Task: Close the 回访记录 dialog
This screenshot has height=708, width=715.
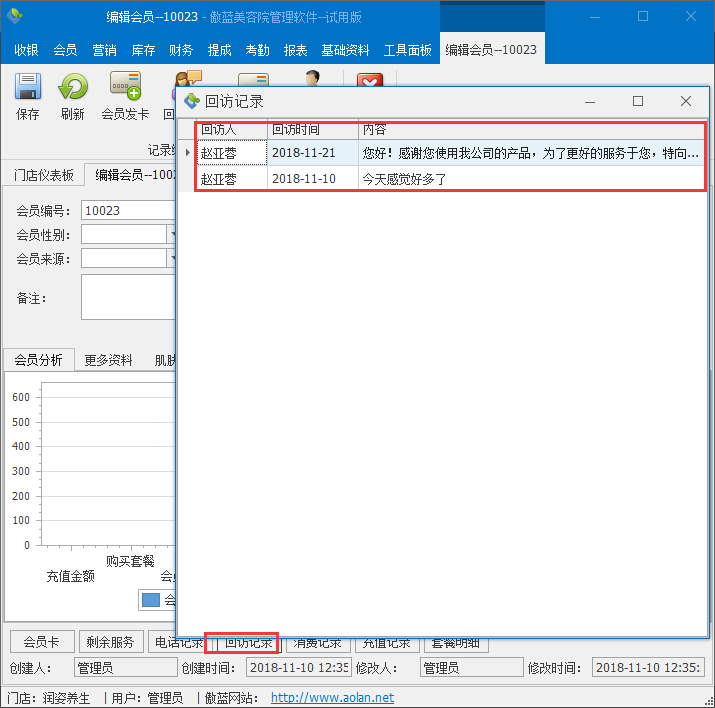Action: click(686, 101)
